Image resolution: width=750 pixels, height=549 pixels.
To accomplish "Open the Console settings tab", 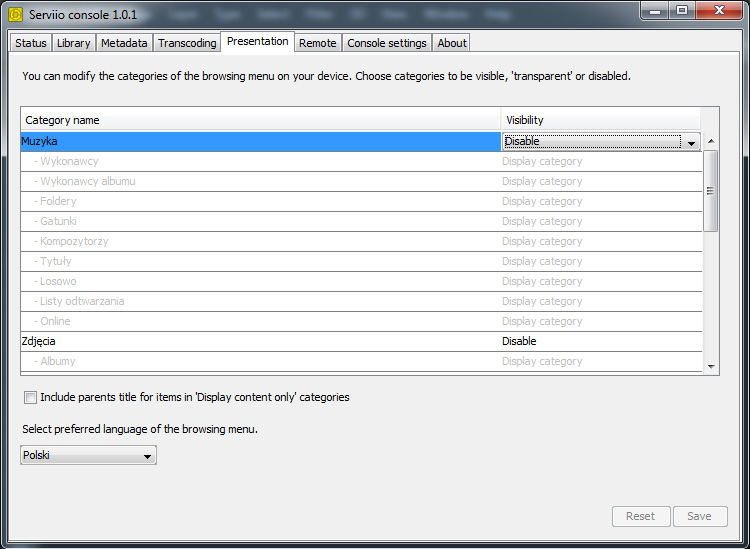I will [386, 43].
